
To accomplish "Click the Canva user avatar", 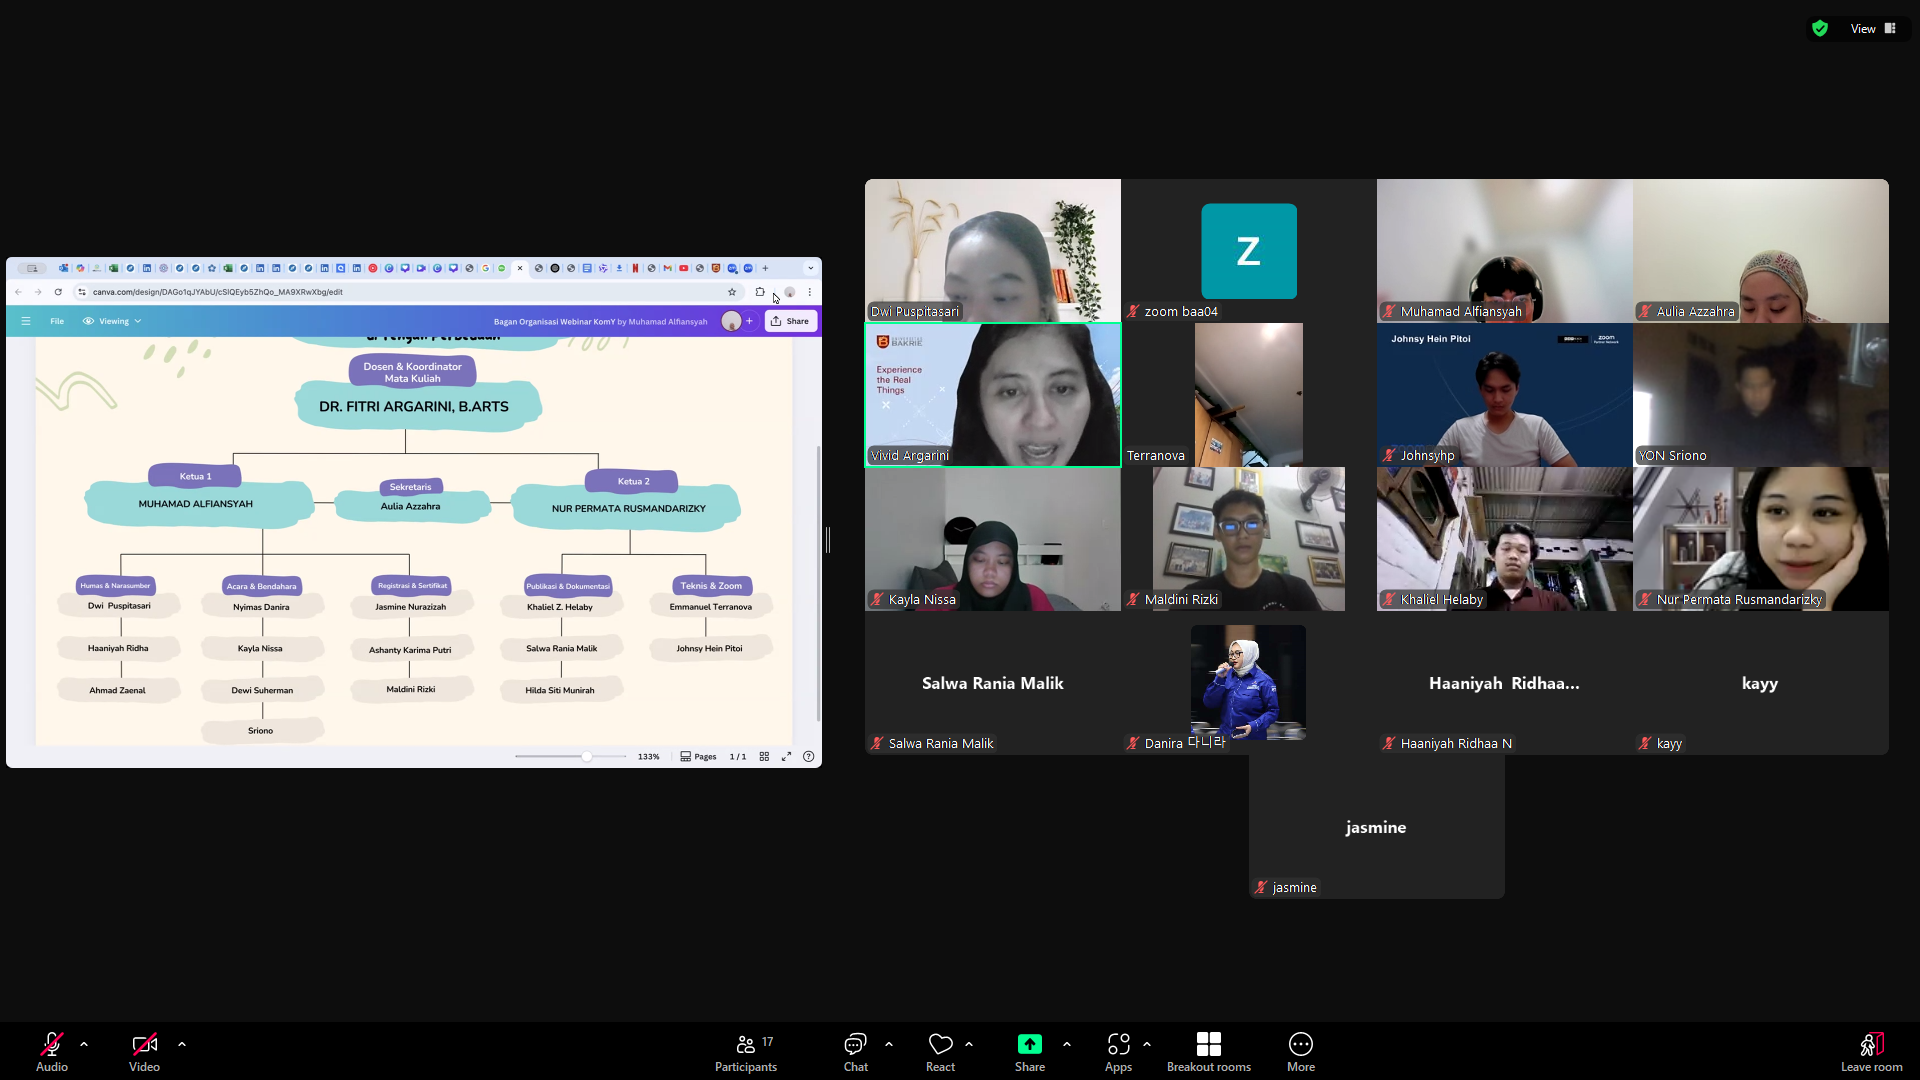I will click(732, 321).
